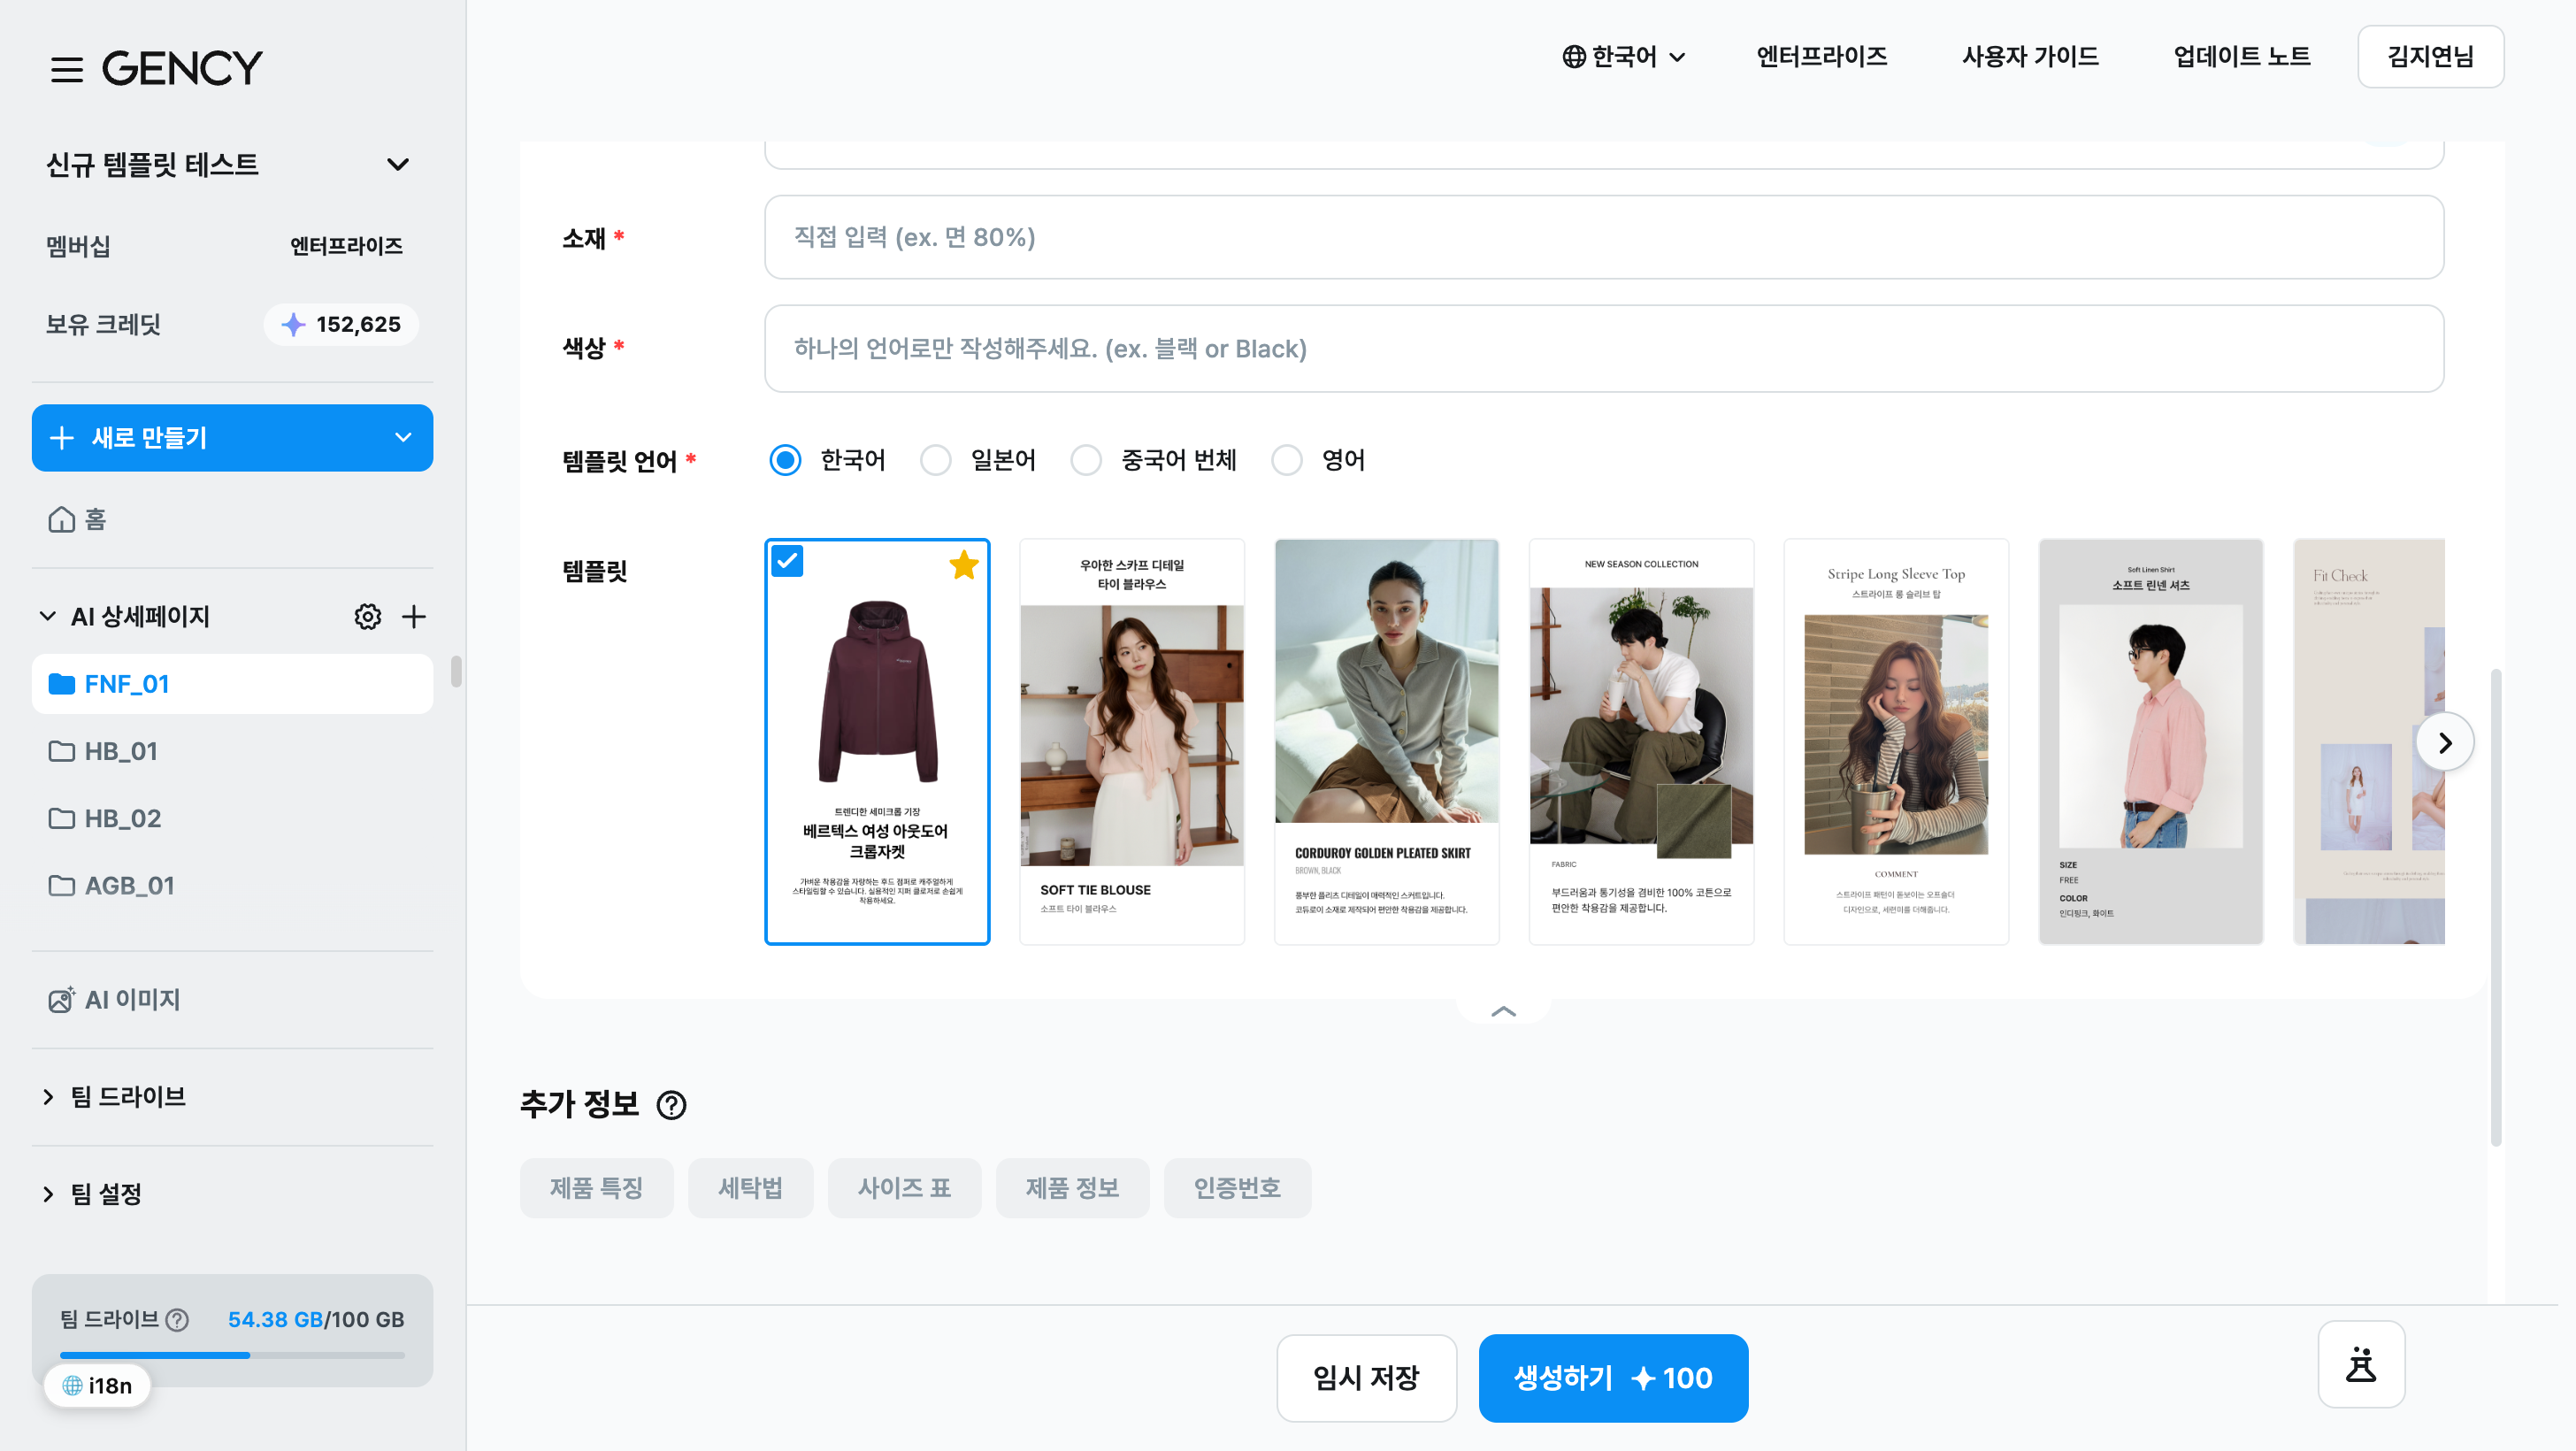This screenshot has height=1451, width=2576.
Task: Open 엔터프라이즈 in top navigation
Action: click(1821, 57)
